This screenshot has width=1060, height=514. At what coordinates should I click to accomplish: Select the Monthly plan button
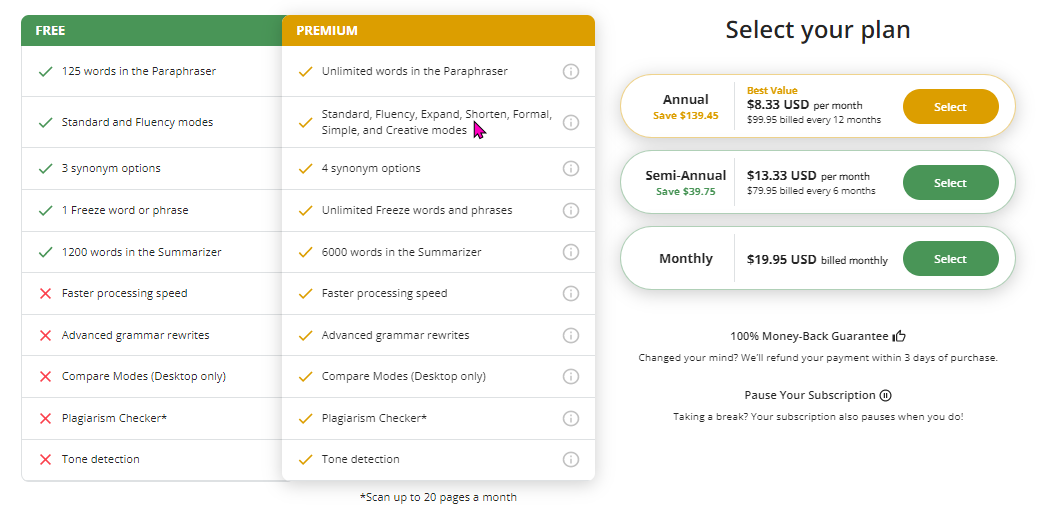click(950, 259)
